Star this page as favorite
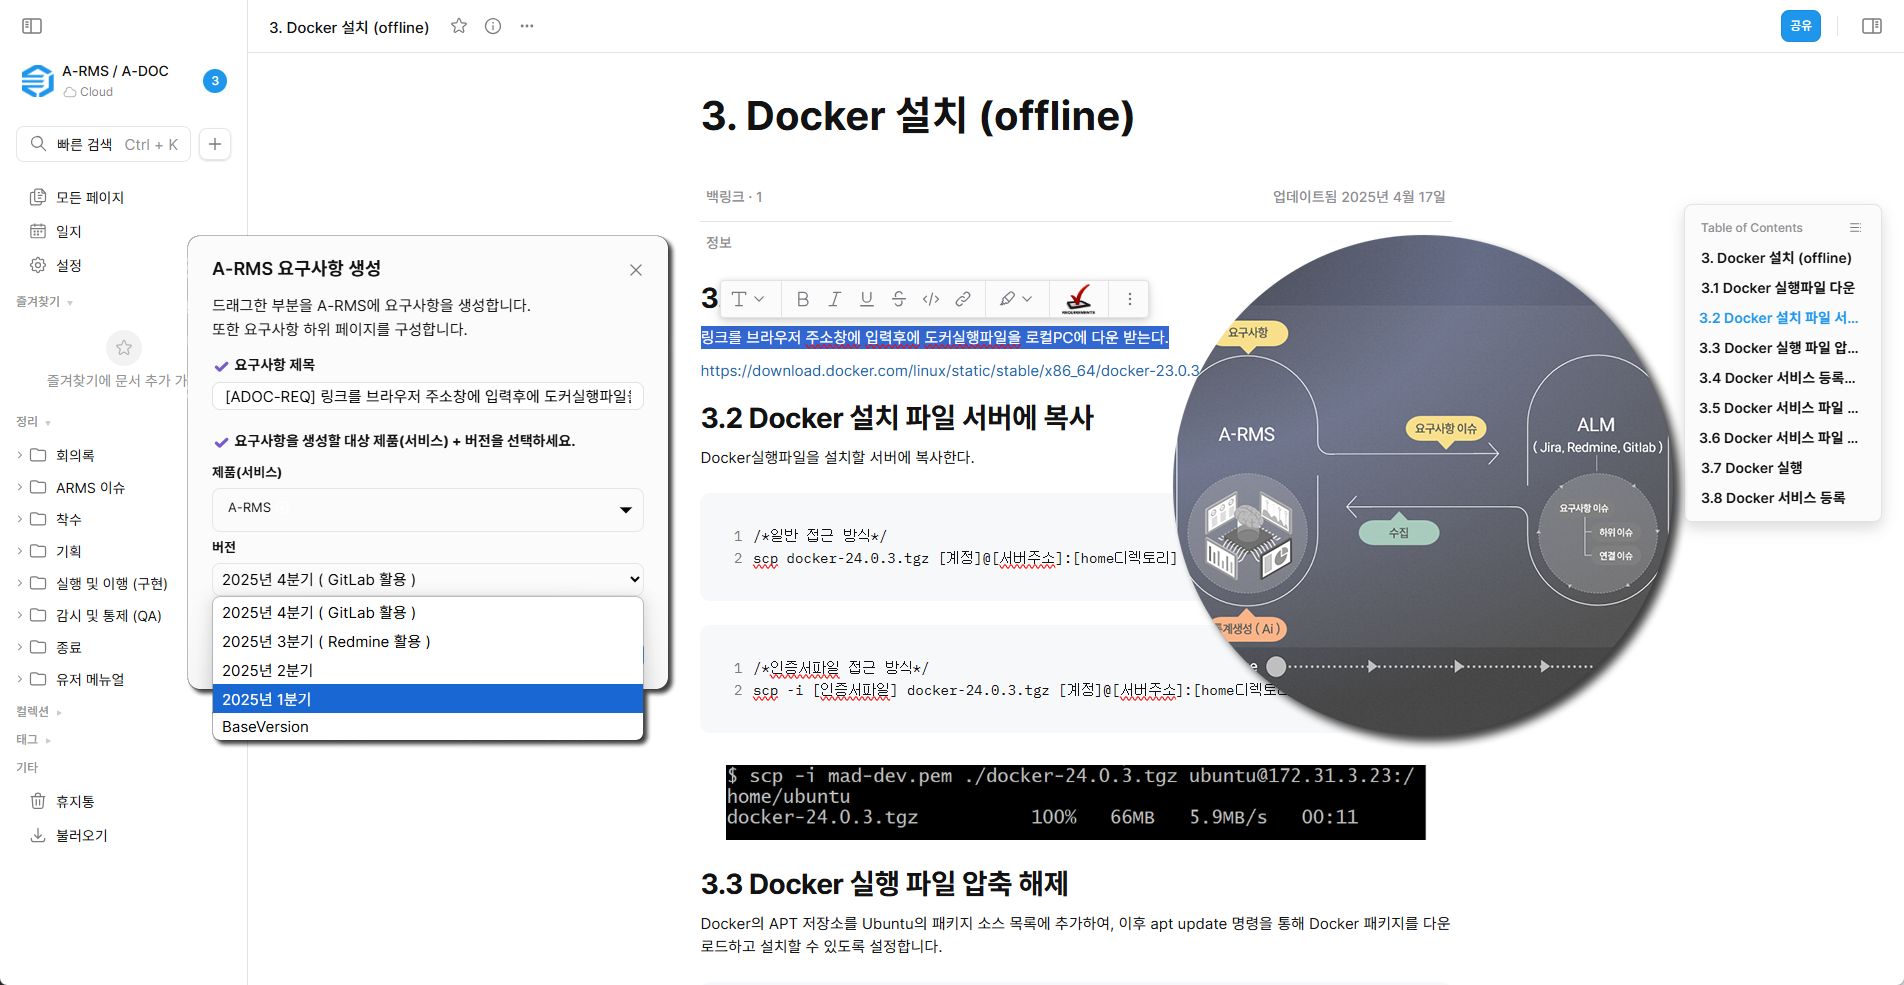1904x985 pixels. pos(459,27)
